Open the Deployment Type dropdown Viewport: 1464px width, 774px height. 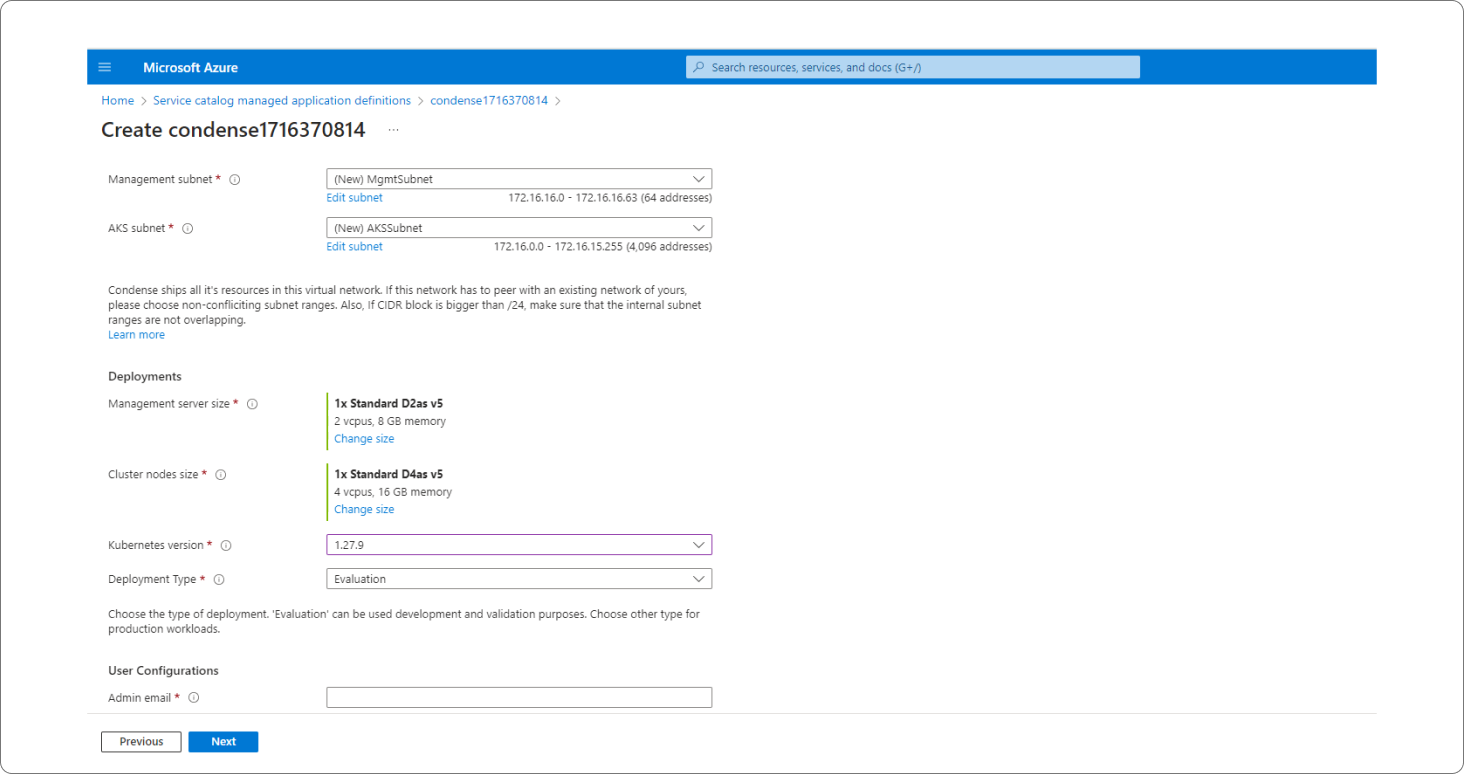click(518, 579)
